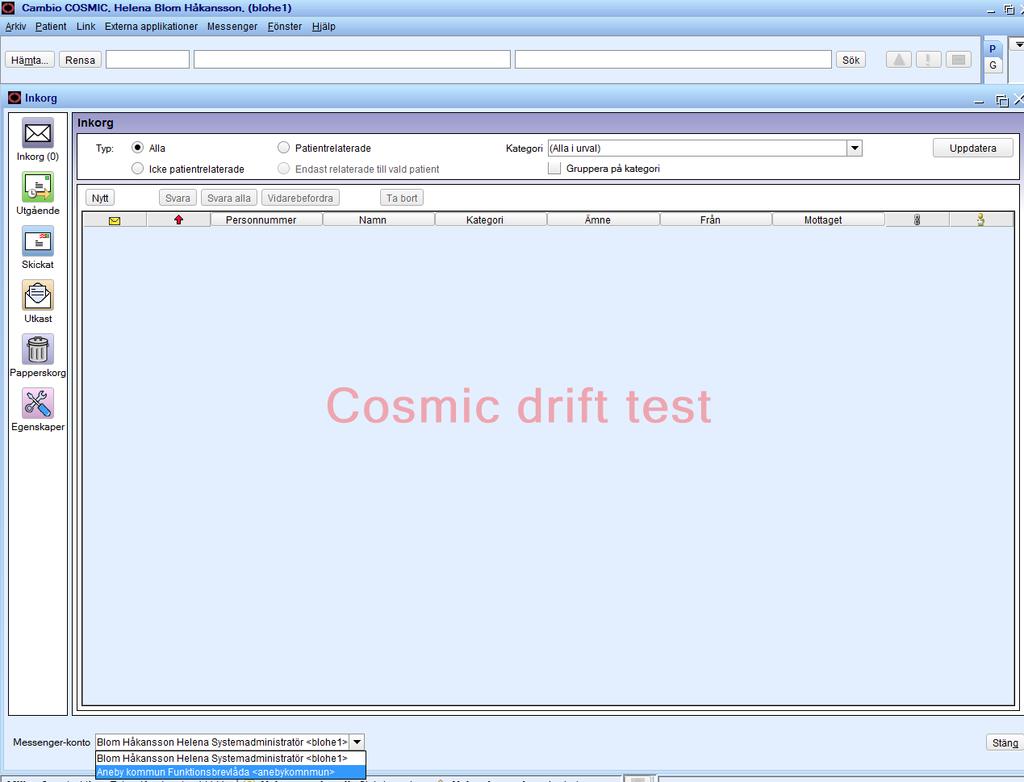This screenshot has width=1024, height=782.
Task: Open the Utkast drafts icon
Action: coord(37,296)
